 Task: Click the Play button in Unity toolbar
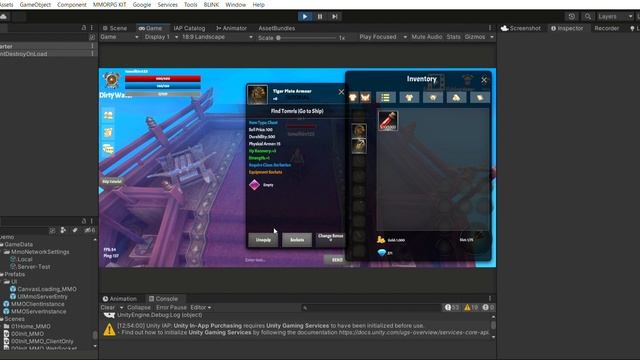coord(304,16)
